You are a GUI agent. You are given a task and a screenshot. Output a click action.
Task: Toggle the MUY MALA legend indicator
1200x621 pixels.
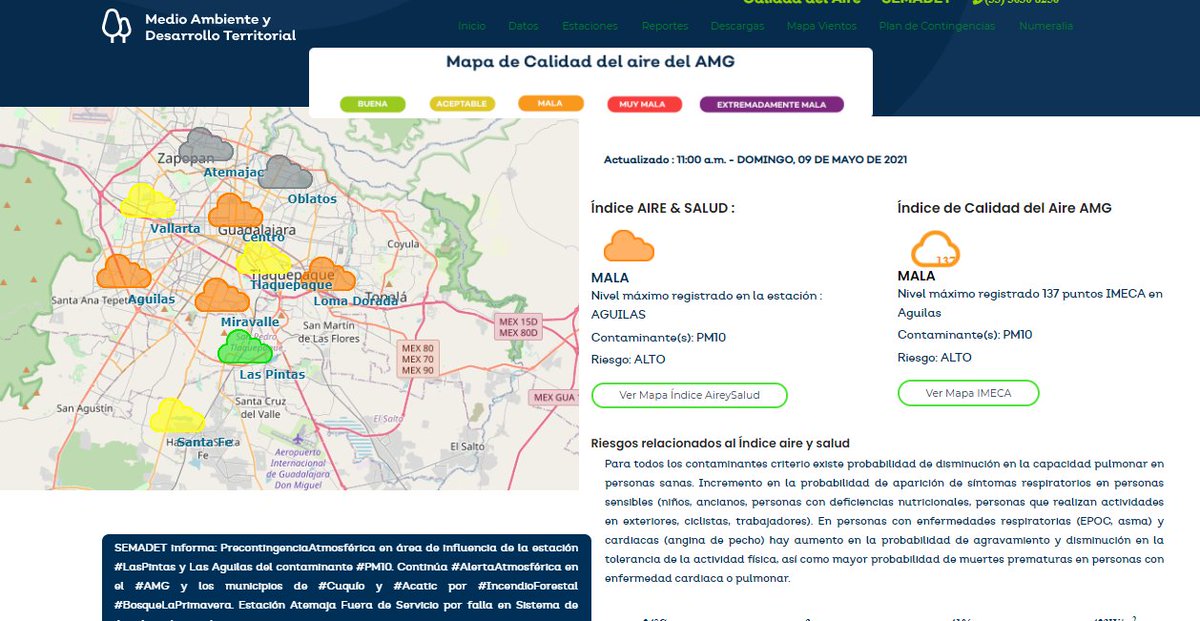click(644, 103)
